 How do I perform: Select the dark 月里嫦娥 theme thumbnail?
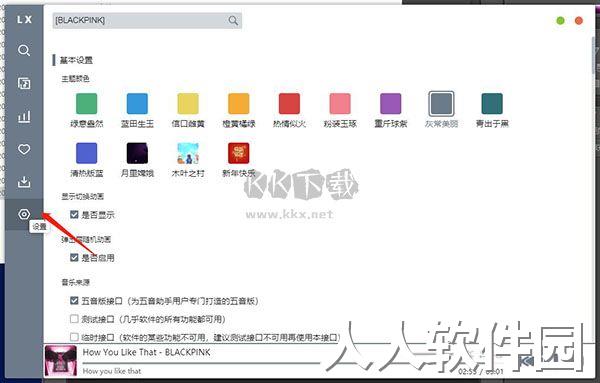coord(137,153)
